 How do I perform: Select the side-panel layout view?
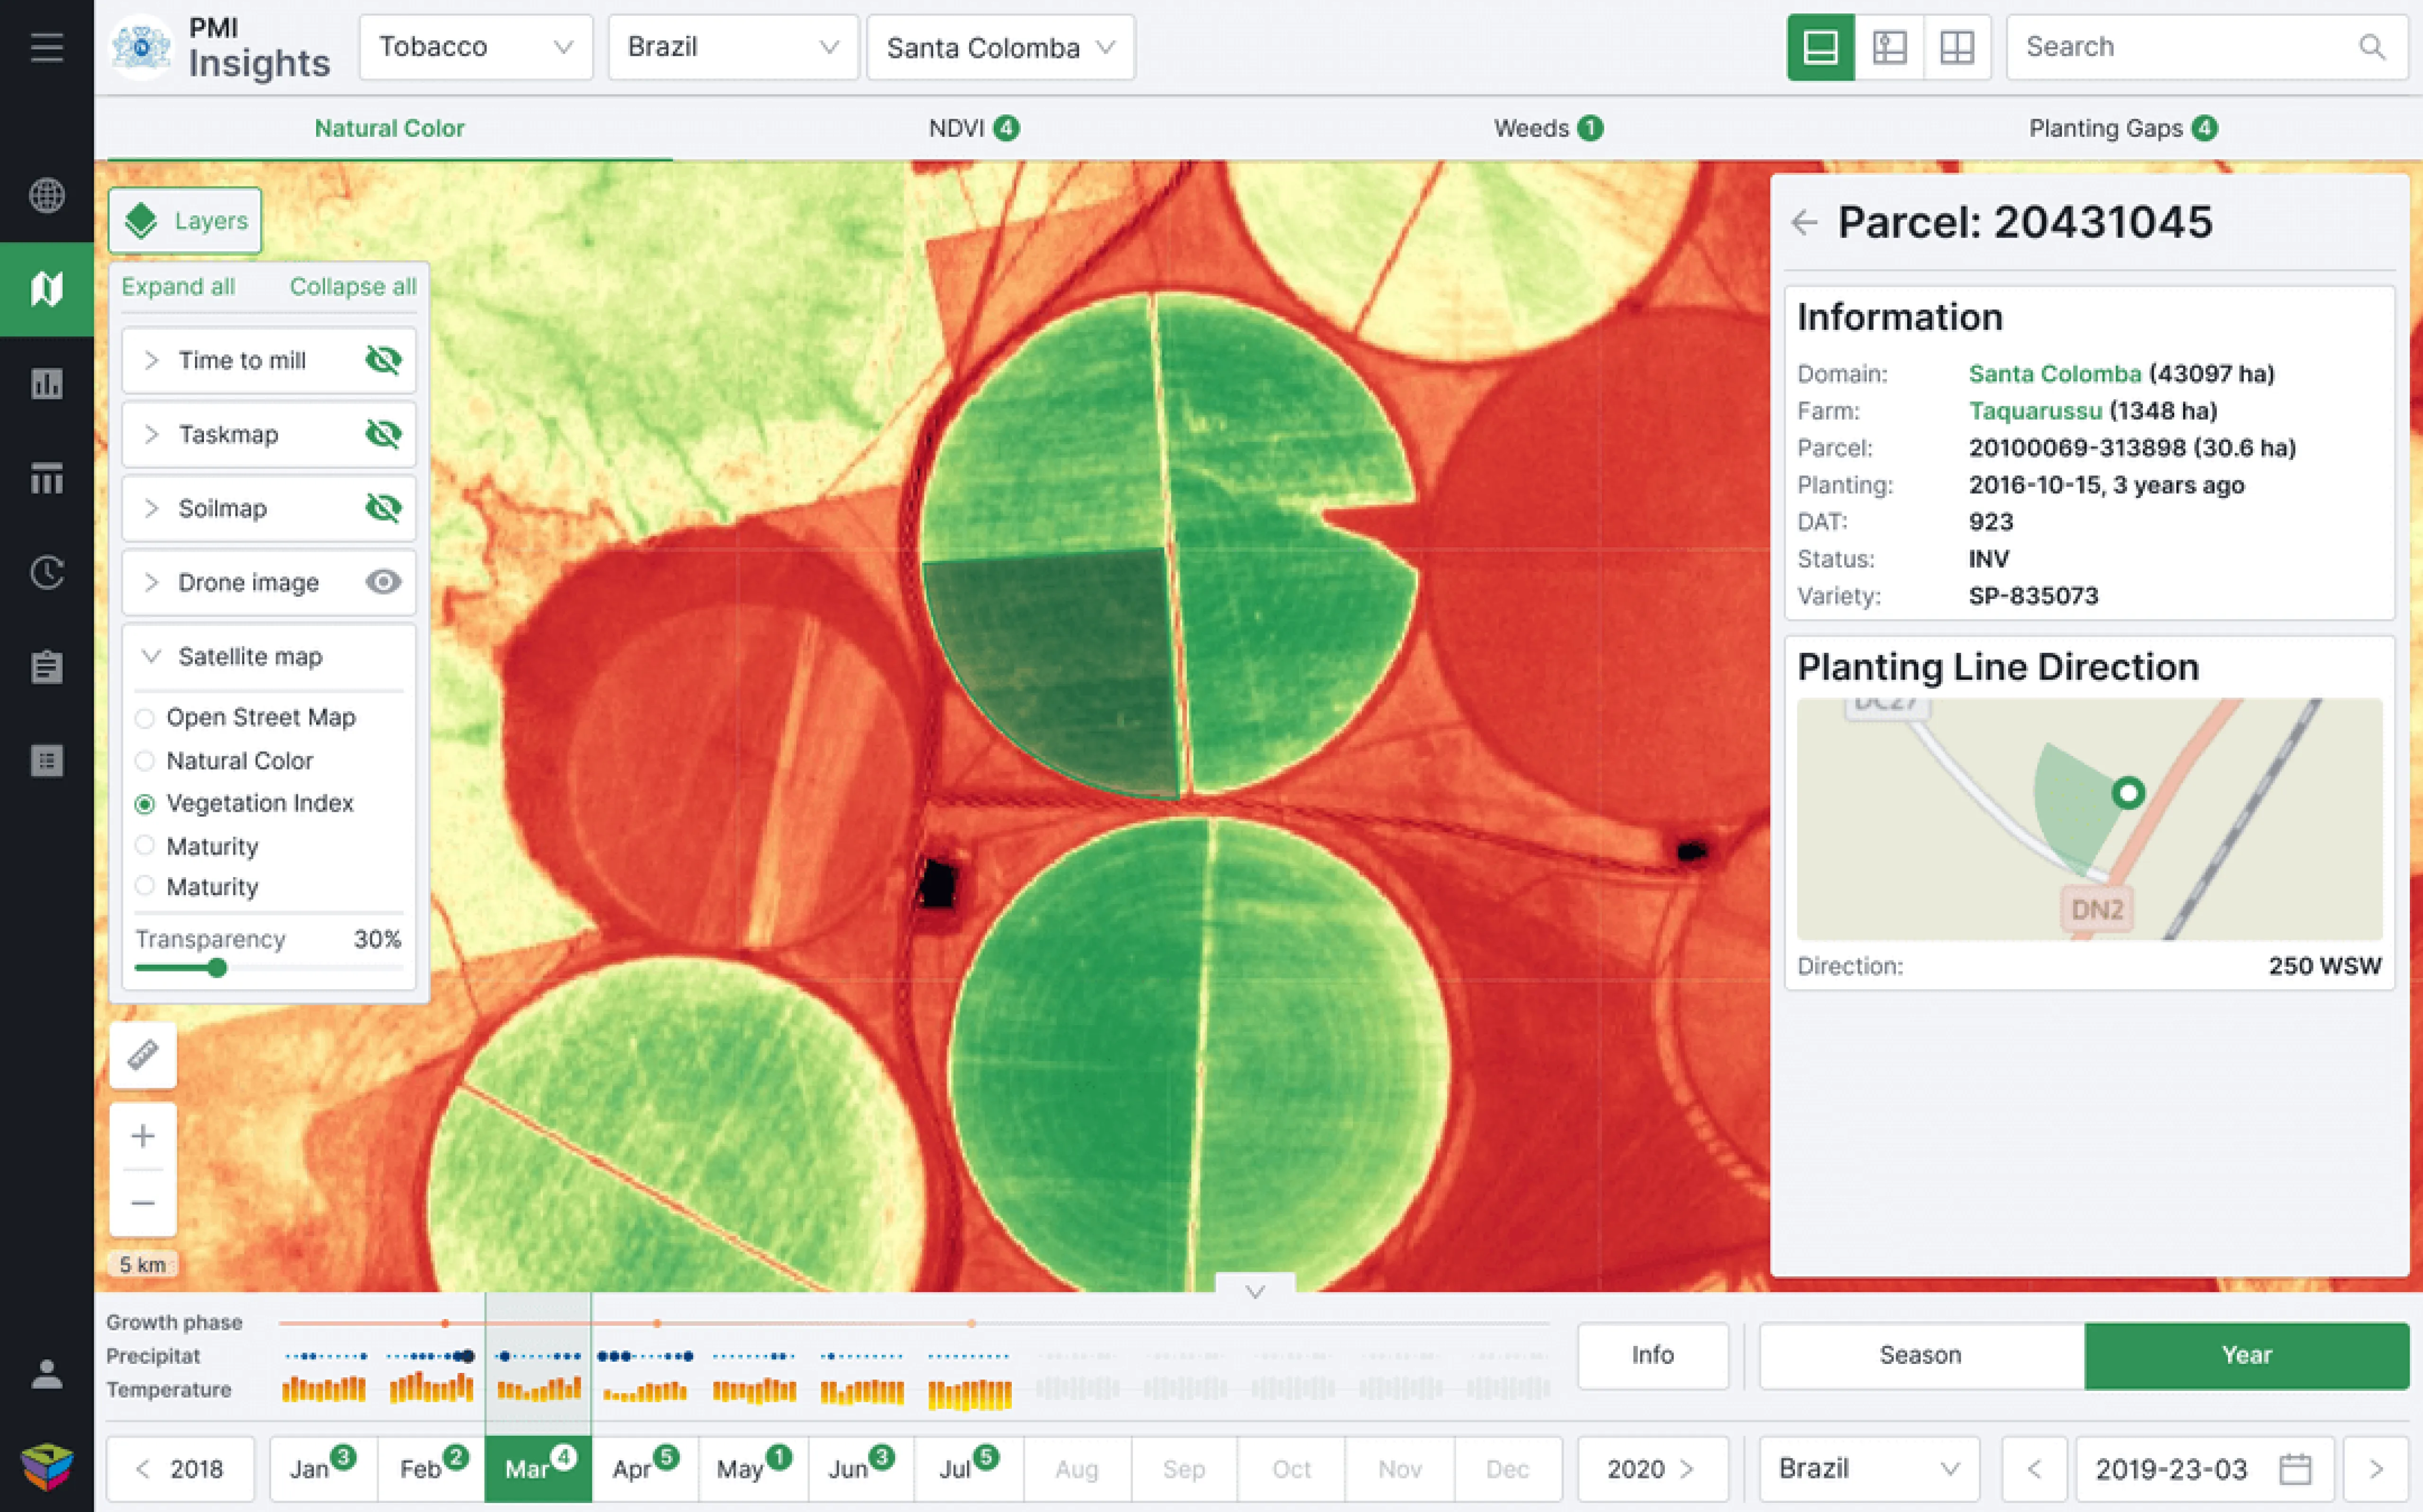tap(1889, 47)
